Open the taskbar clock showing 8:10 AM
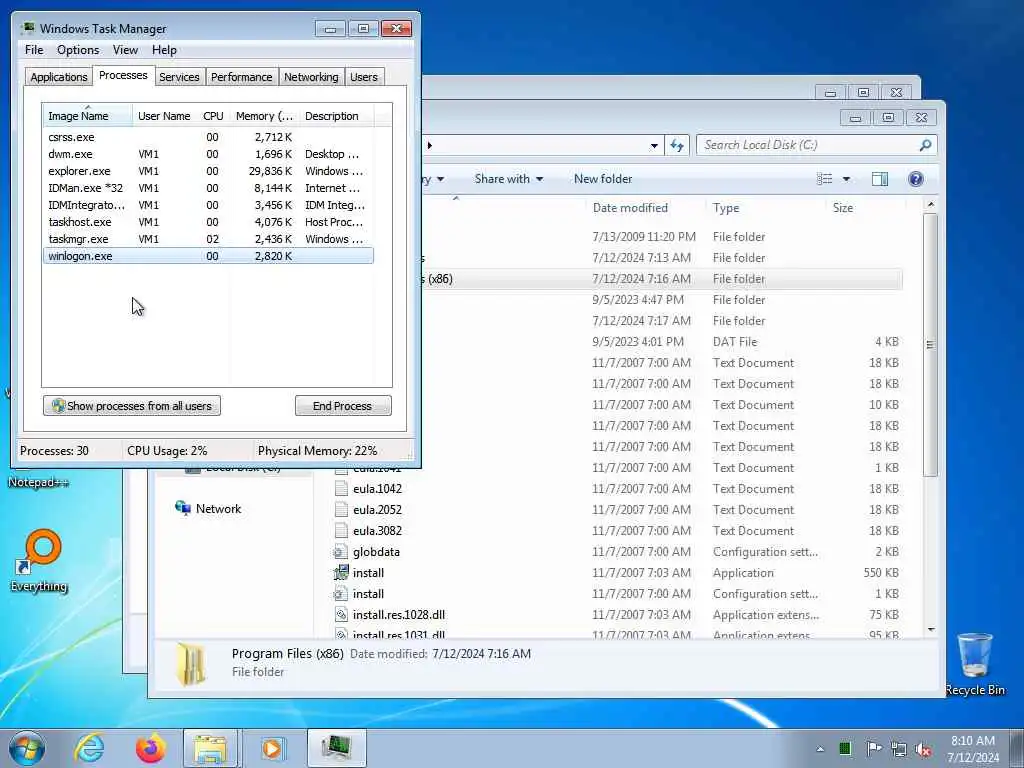1024x768 pixels. [x=973, y=749]
